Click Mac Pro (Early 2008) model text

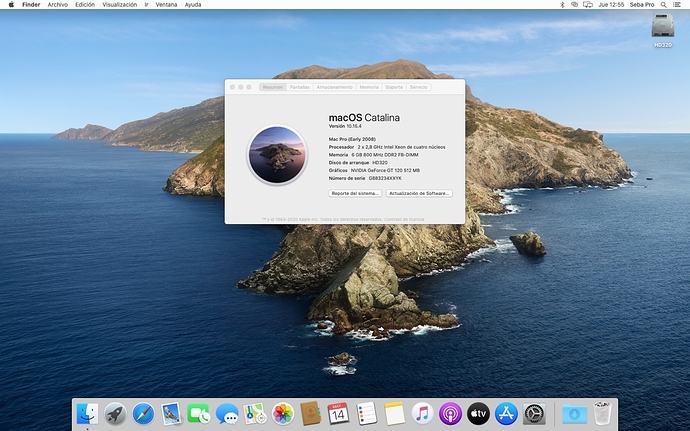click(352, 139)
